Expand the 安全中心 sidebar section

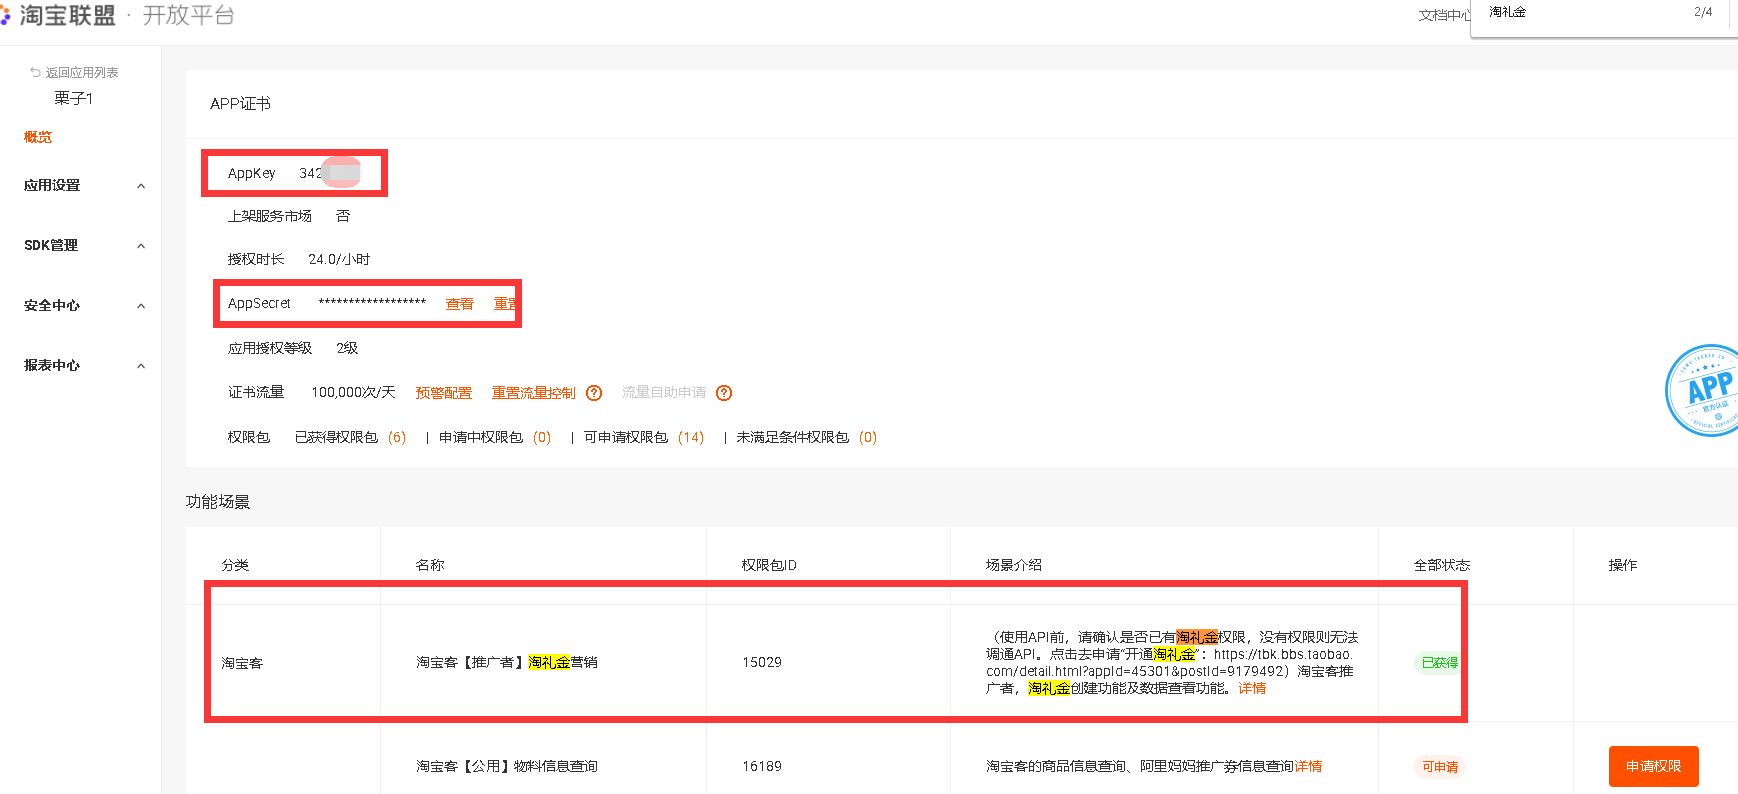click(141, 306)
